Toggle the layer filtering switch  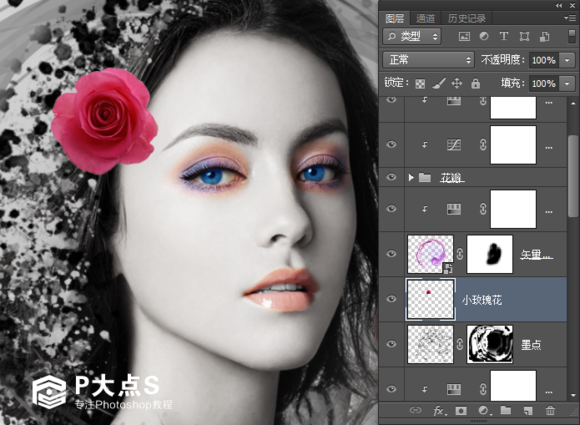571,37
